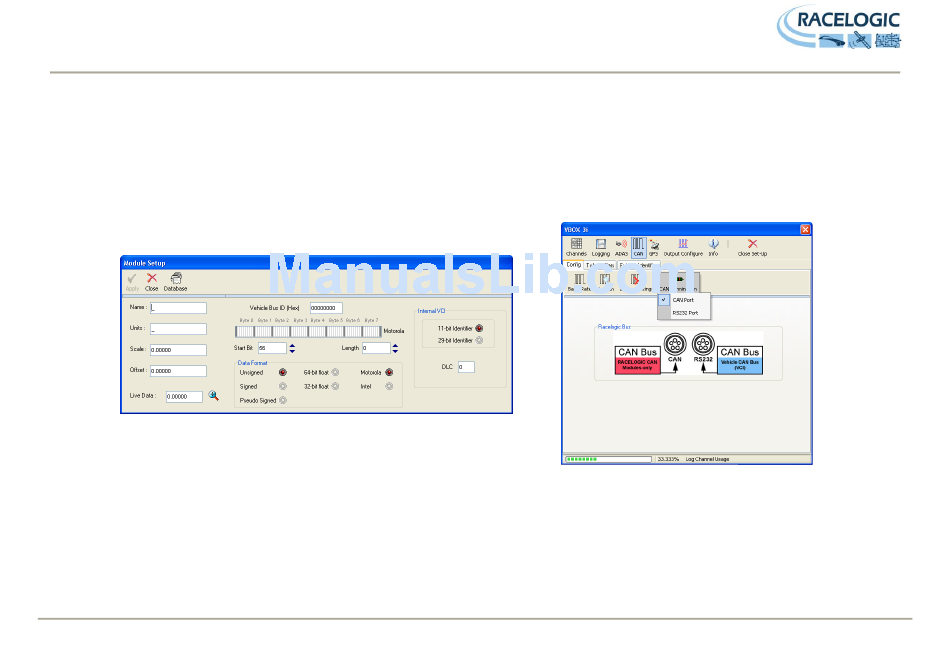
Task: Decrease the Length value
Action: (x=397, y=351)
